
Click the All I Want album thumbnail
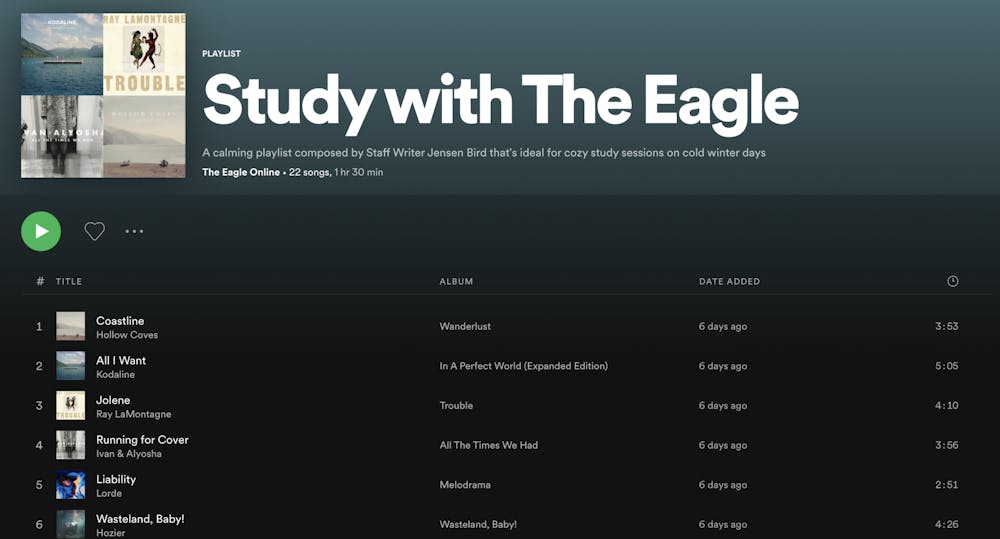[x=70, y=366]
